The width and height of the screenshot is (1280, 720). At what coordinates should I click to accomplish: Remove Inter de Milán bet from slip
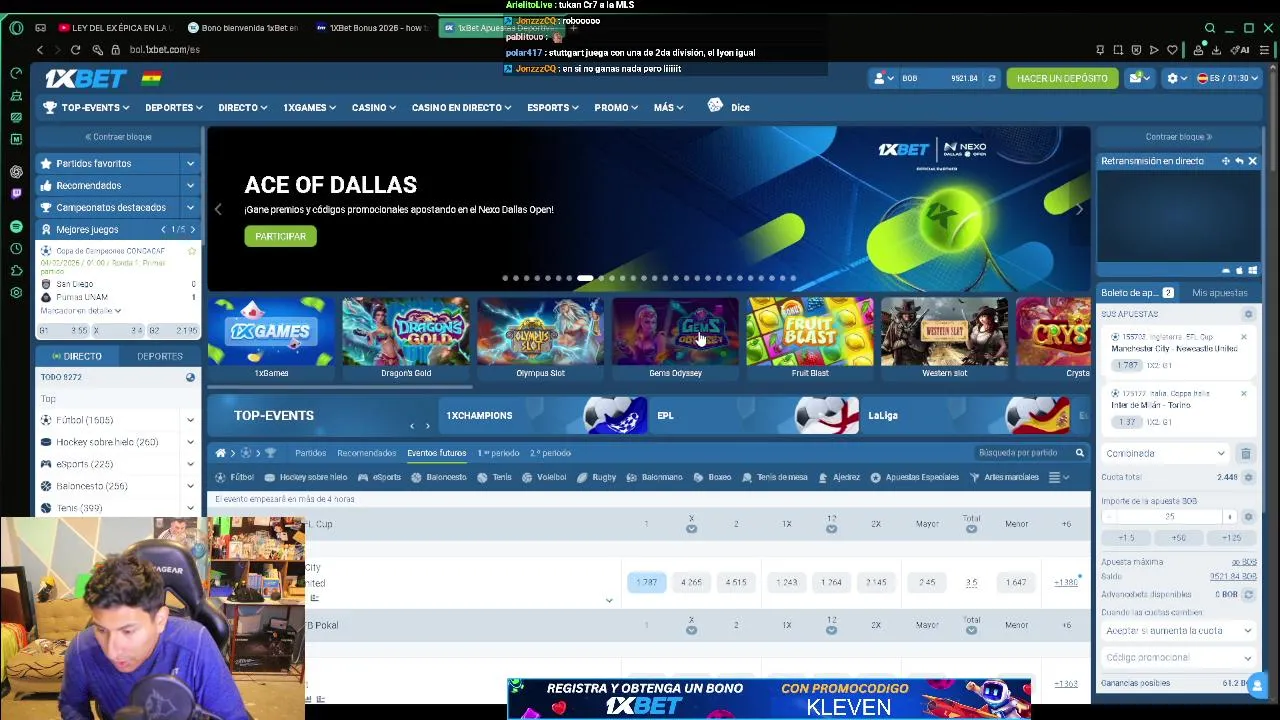pos(1244,393)
